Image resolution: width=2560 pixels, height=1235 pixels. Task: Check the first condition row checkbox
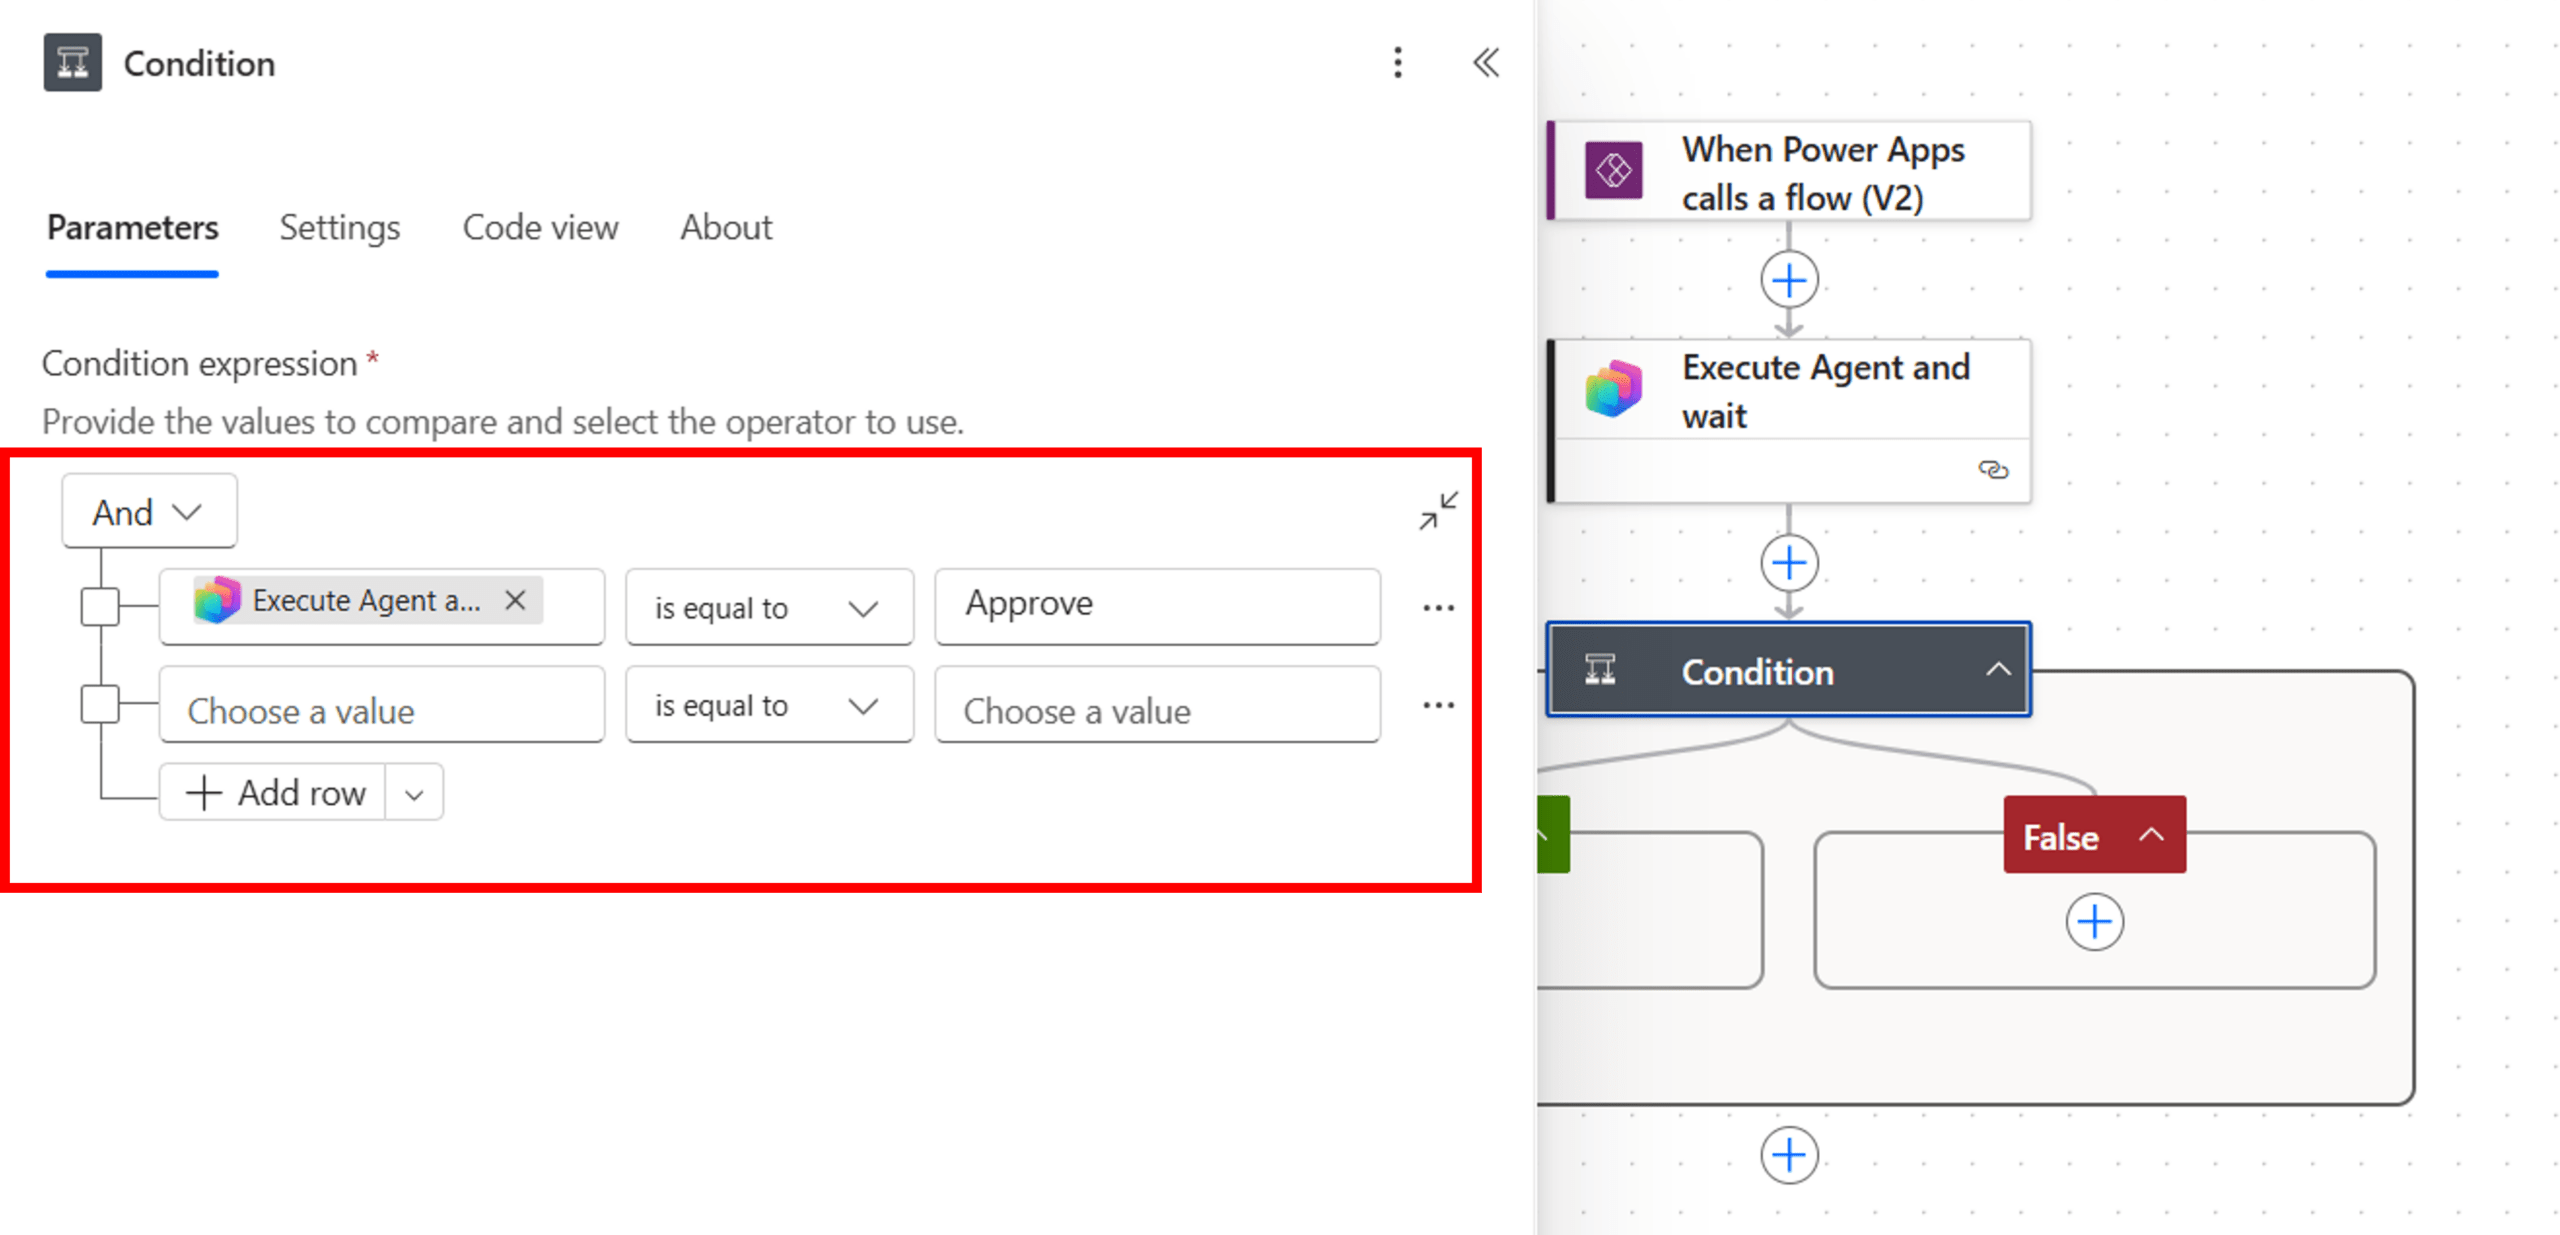[x=100, y=607]
